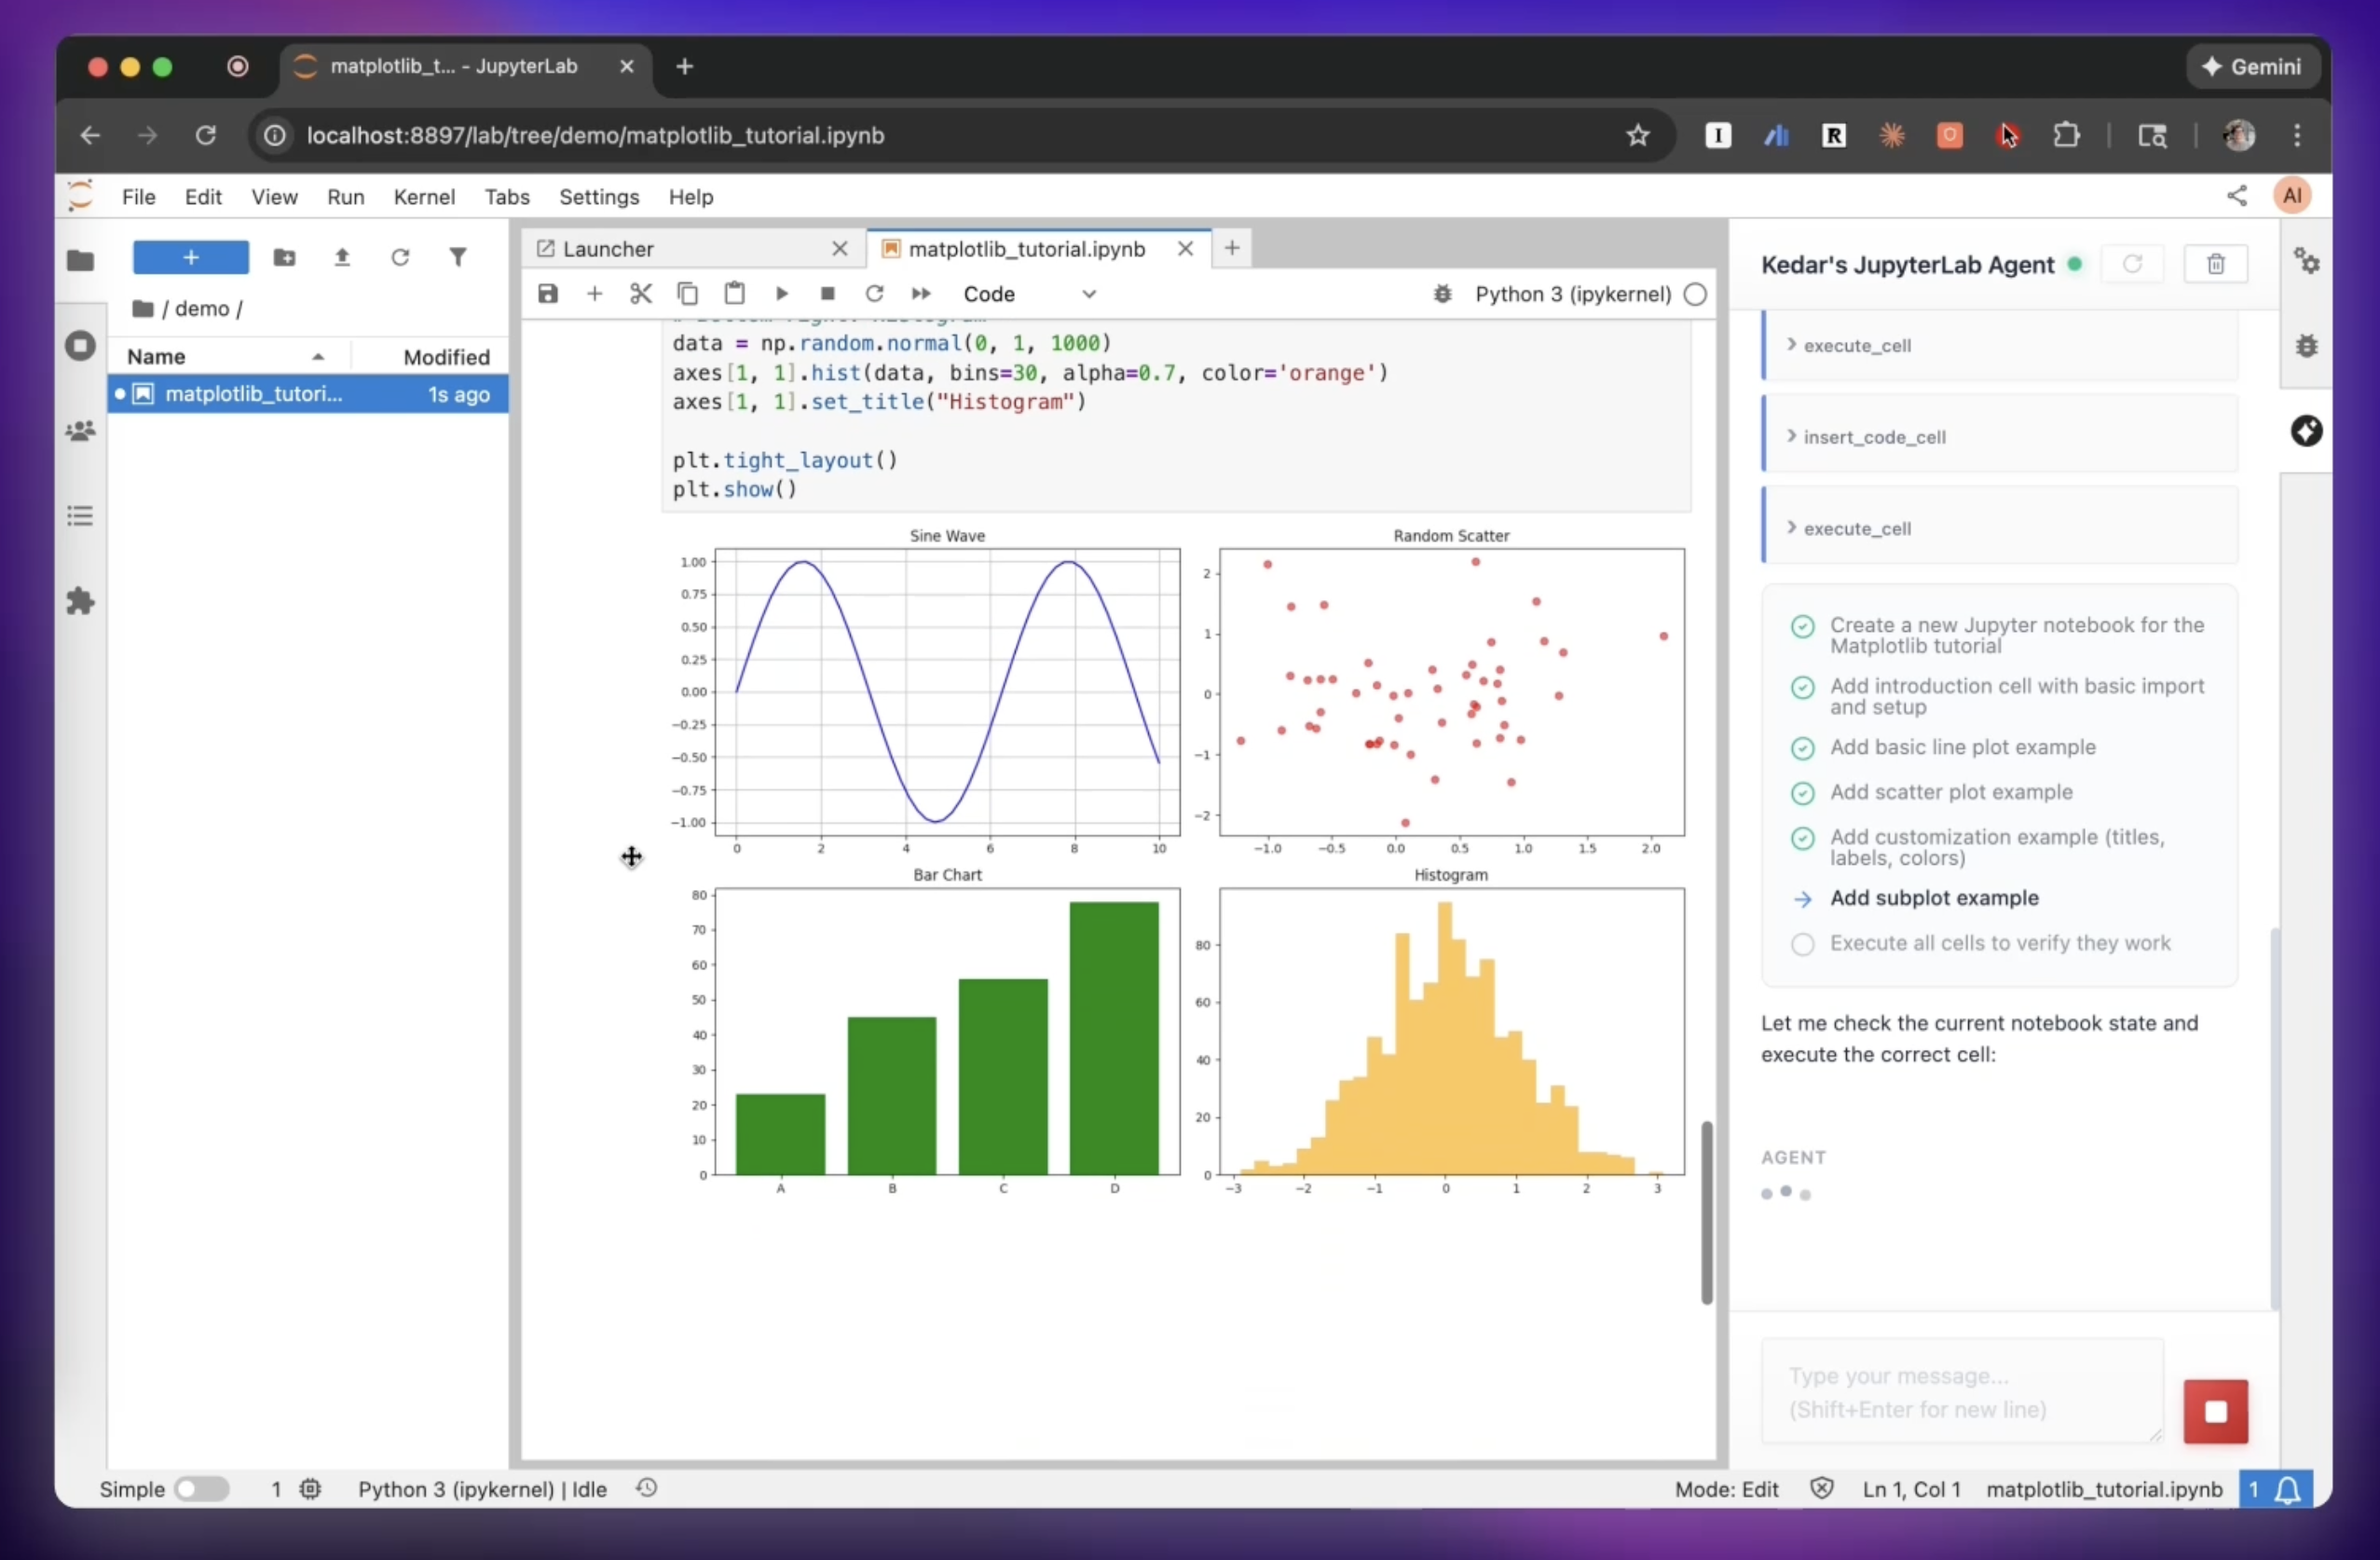Toggle the 'Add scatter plot example' checkmark

click(x=1802, y=793)
